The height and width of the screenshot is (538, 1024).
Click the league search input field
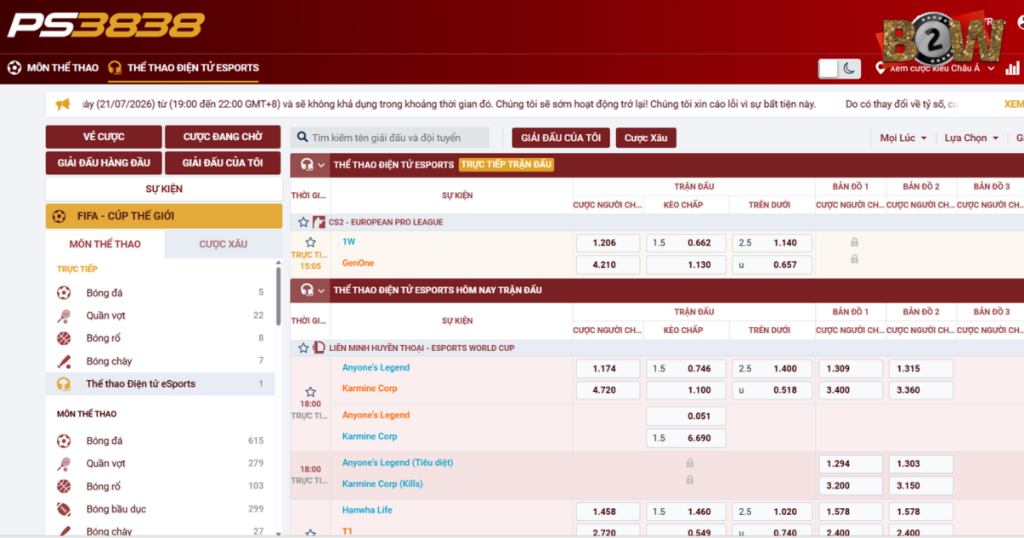[390, 138]
